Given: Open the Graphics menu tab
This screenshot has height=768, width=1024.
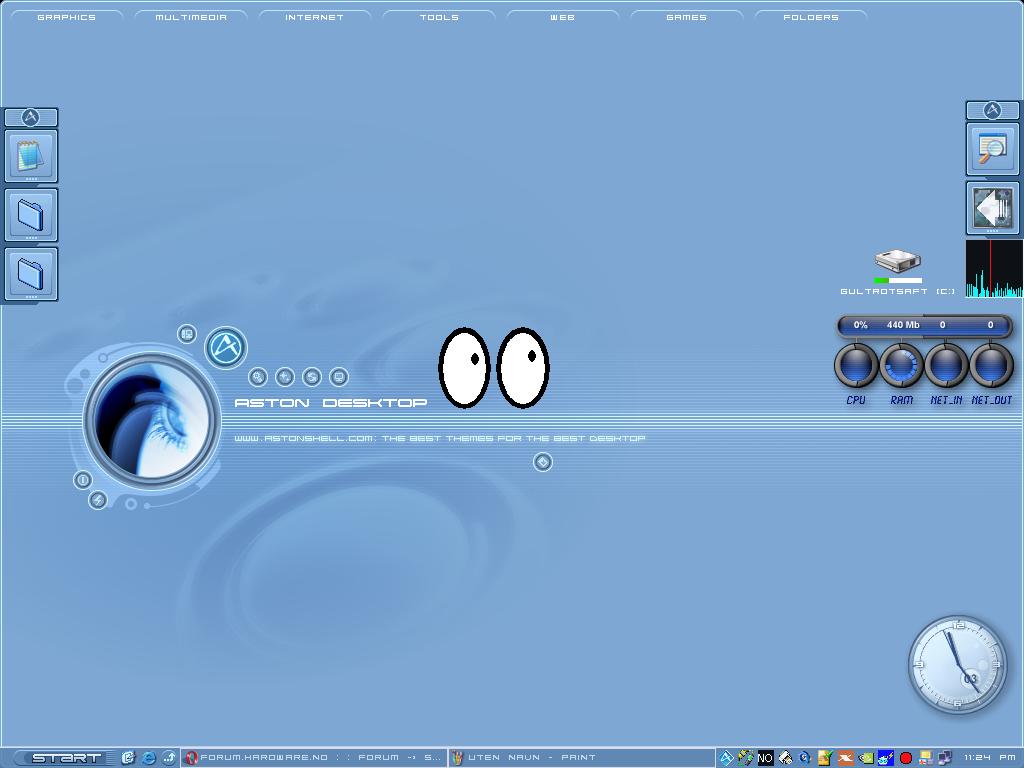Looking at the screenshot, I should (x=66, y=17).
